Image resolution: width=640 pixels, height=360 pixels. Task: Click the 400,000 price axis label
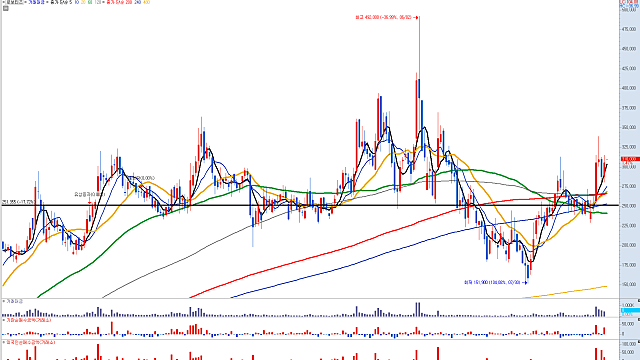point(629,88)
